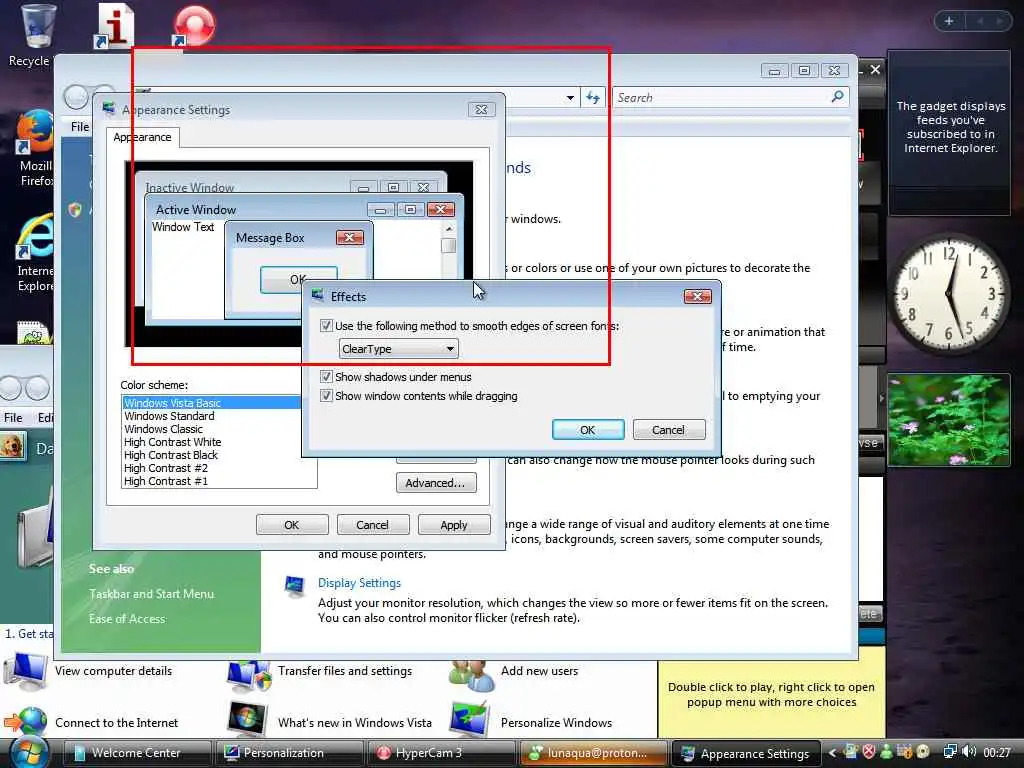Screen dimensions: 1024x768
Task: Click the calendar lock icon in tray
Action: tap(904, 752)
